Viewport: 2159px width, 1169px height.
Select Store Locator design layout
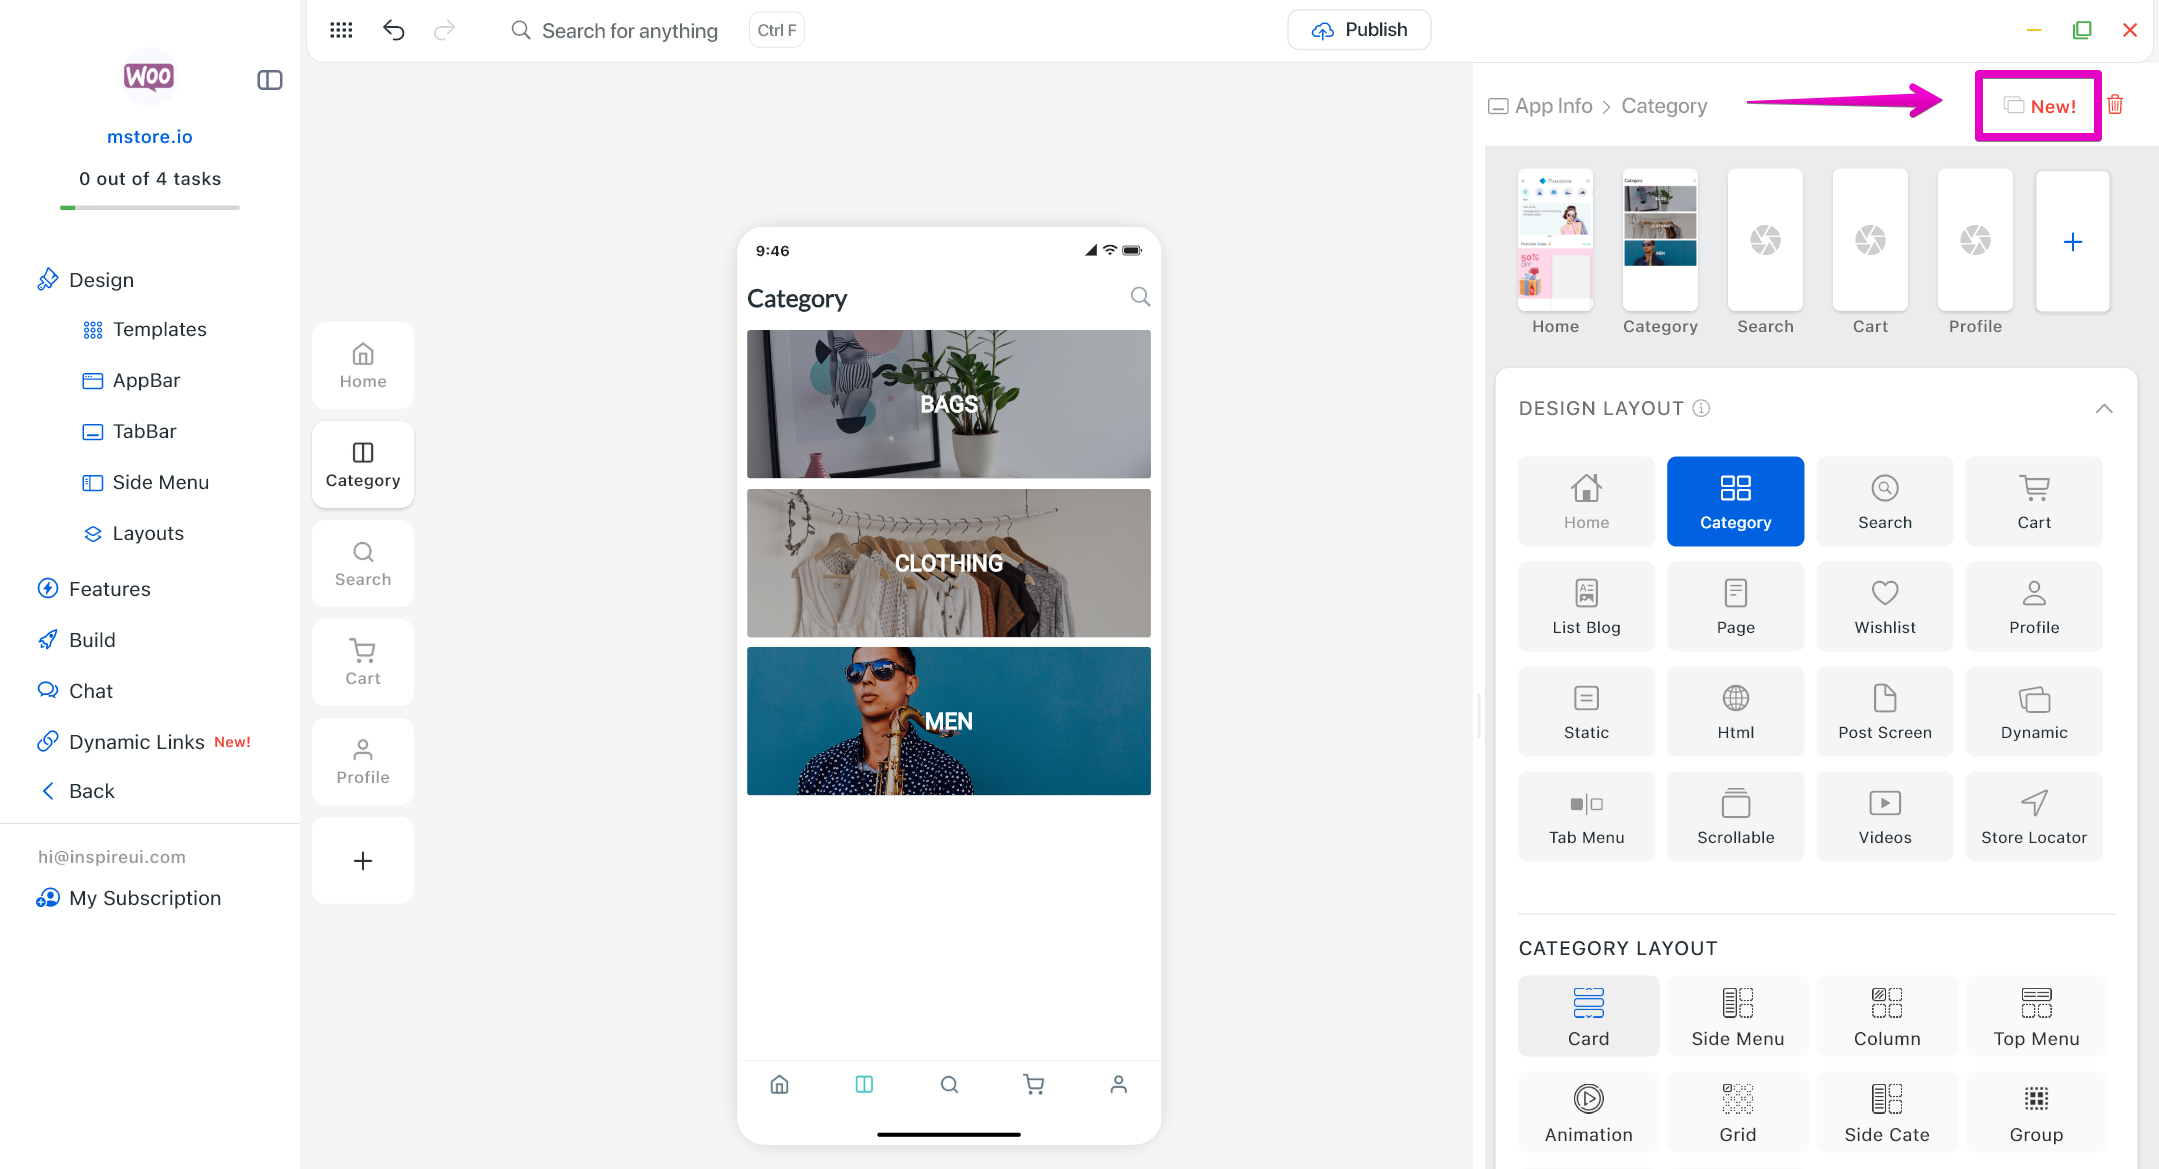coord(2033,816)
